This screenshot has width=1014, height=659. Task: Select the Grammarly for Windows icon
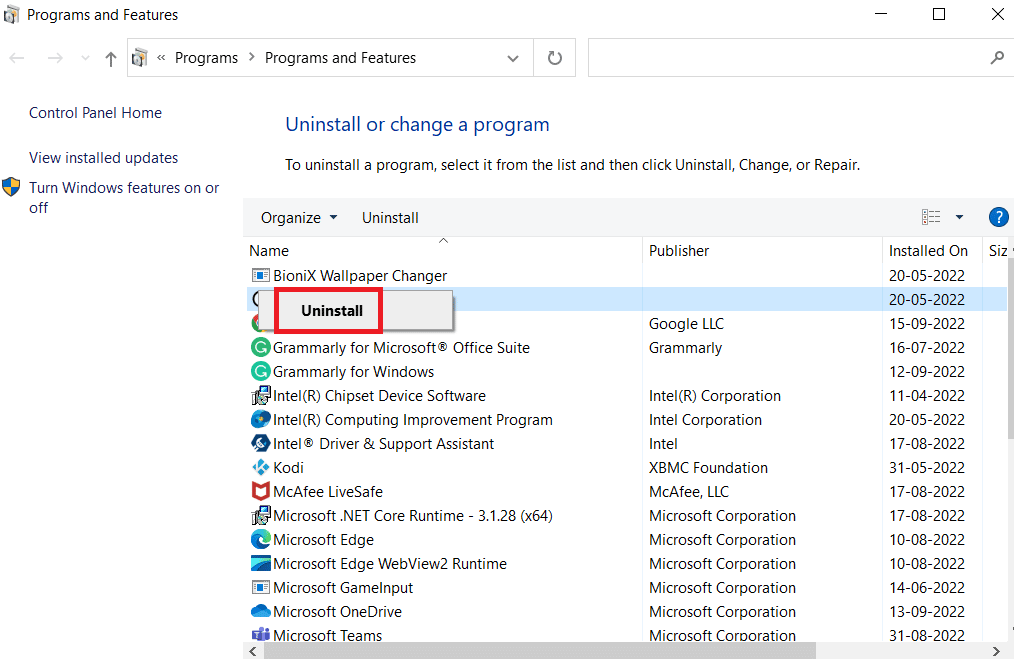[260, 371]
